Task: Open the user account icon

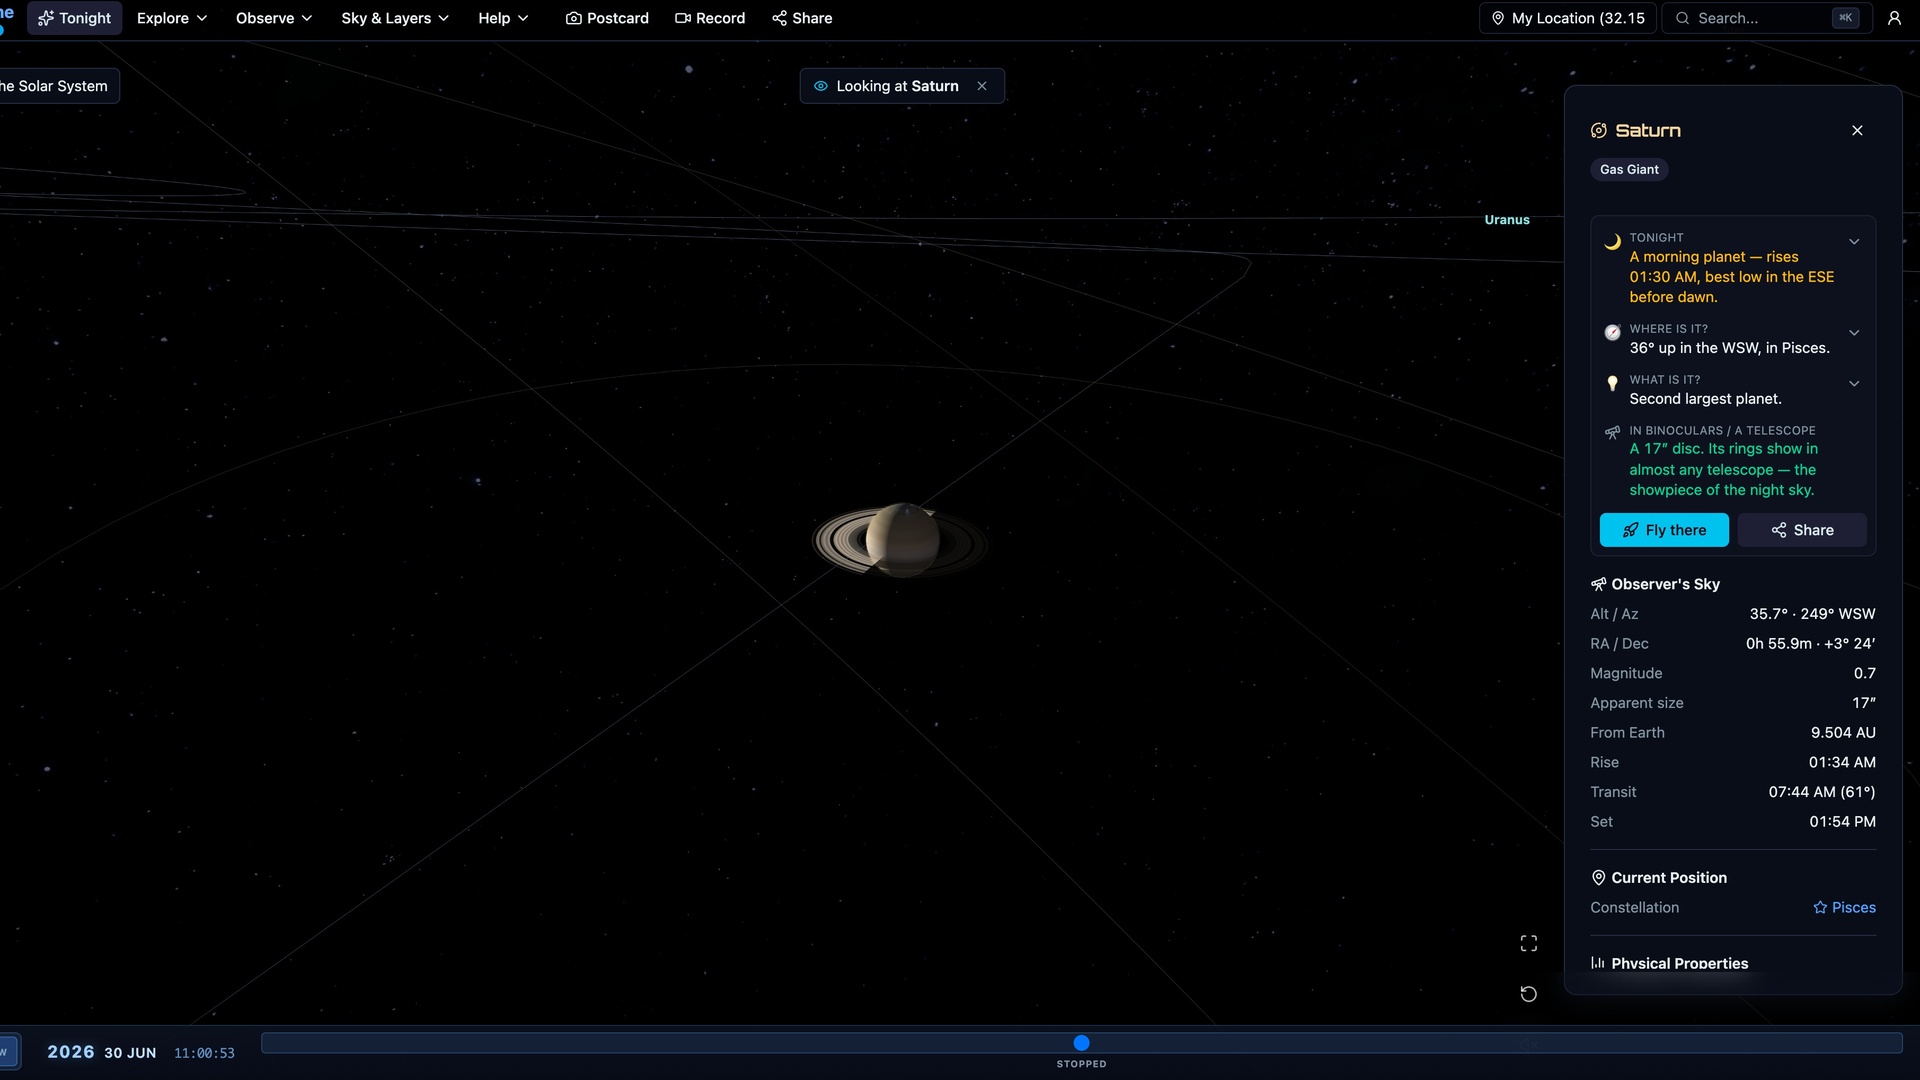Action: [x=1894, y=18]
